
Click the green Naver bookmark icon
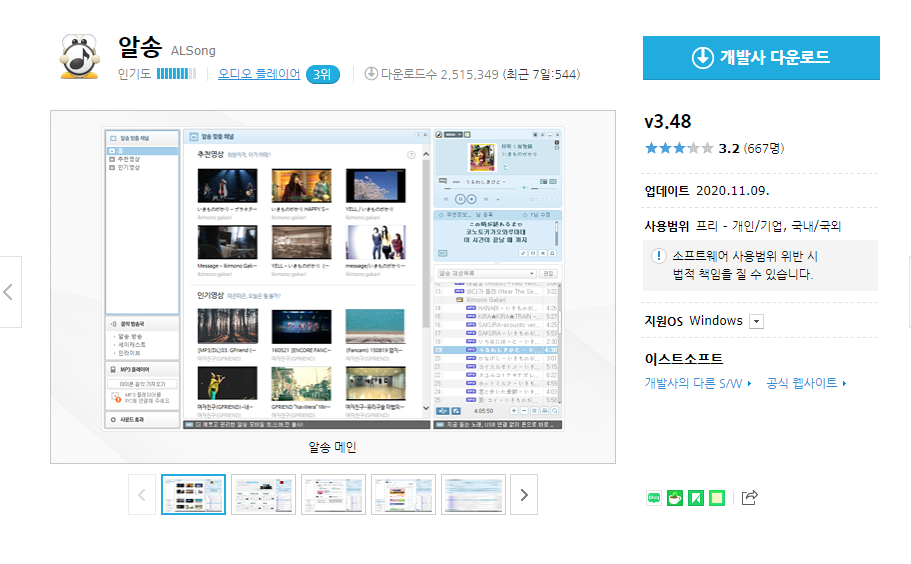(695, 498)
